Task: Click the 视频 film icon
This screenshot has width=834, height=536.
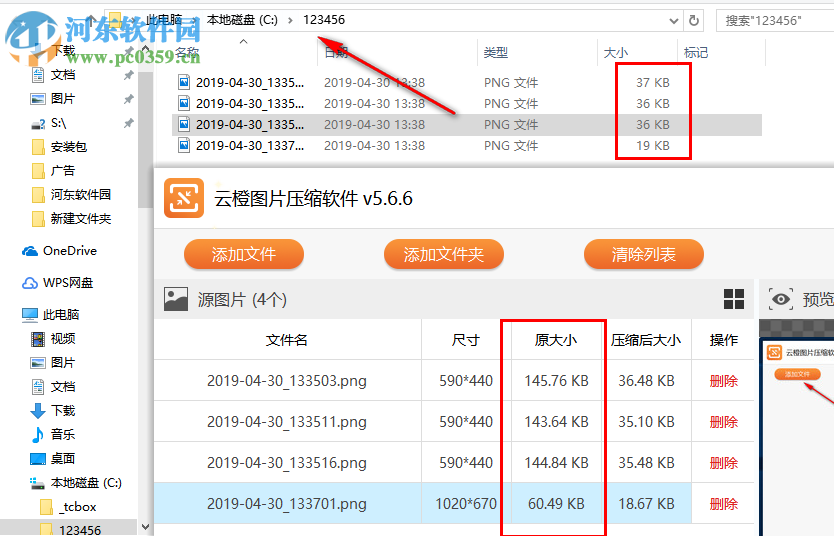Action: (x=38, y=339)
